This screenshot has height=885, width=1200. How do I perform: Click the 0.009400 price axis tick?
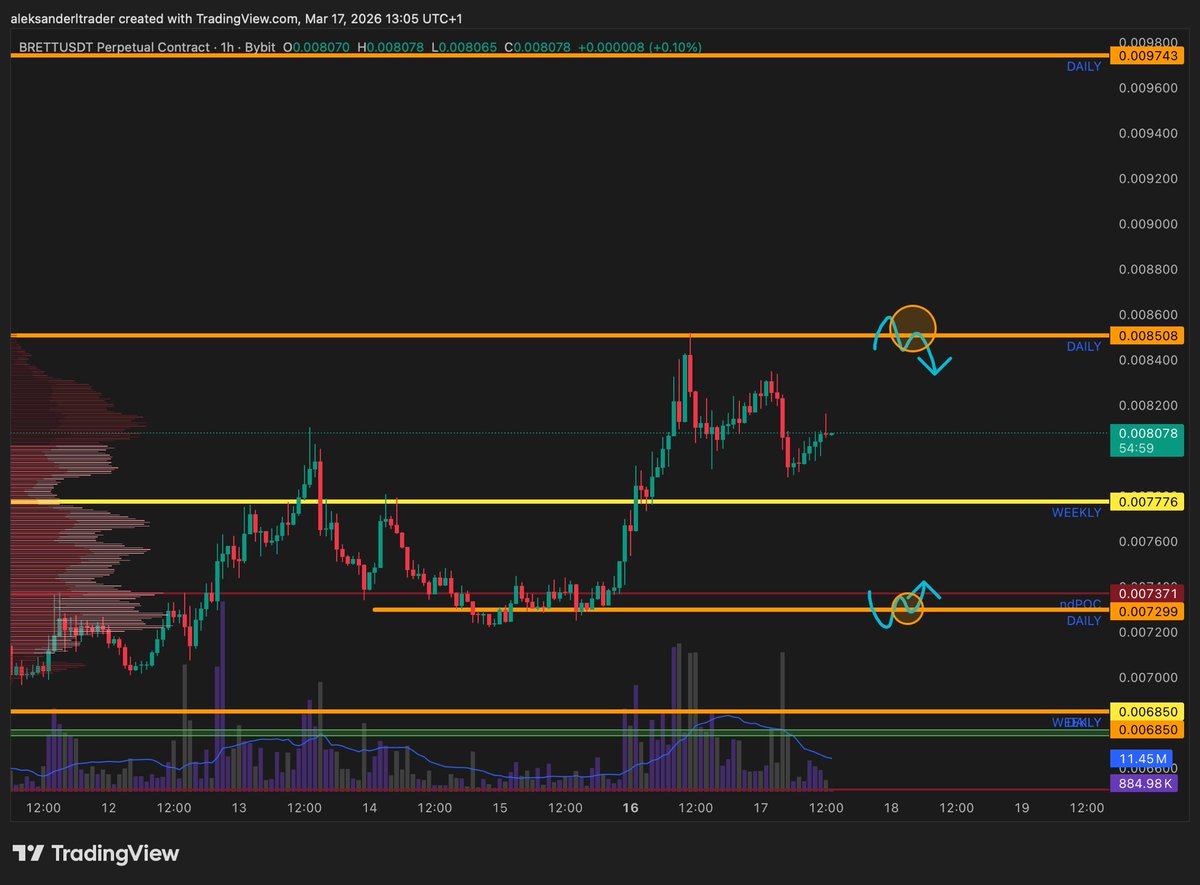point(1149,133)
